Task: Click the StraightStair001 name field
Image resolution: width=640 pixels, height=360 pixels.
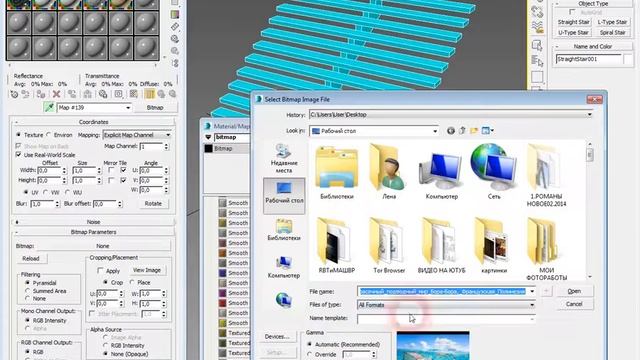Action: click(x=588, y=59)
